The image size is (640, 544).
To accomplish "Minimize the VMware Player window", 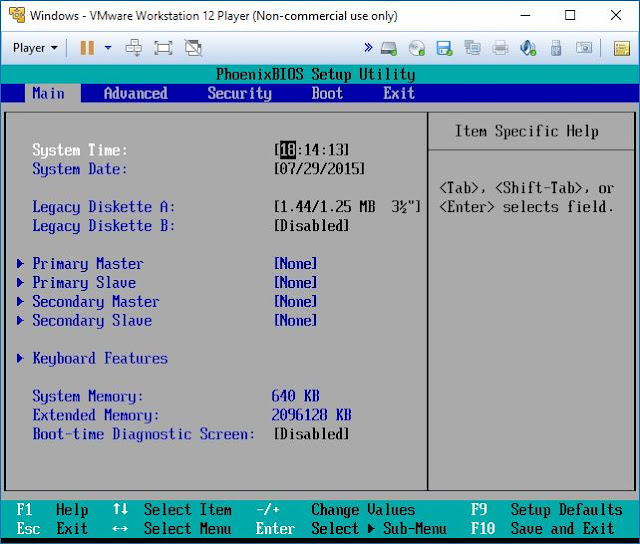I will coord(526,16).
